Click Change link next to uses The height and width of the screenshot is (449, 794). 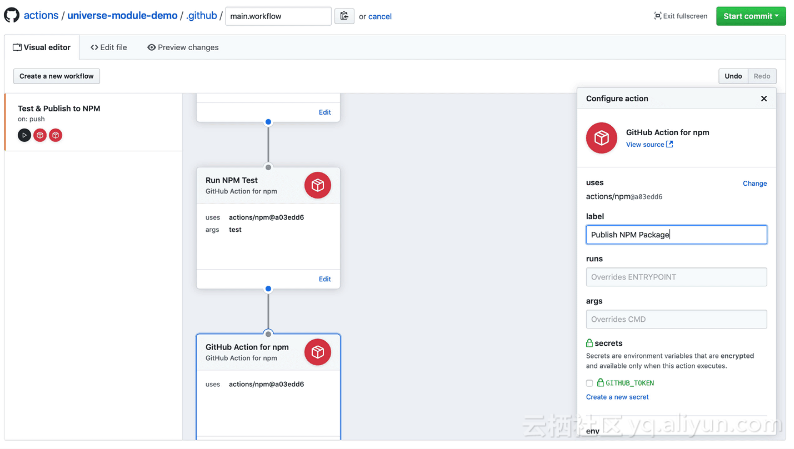(x=755, y=183)
